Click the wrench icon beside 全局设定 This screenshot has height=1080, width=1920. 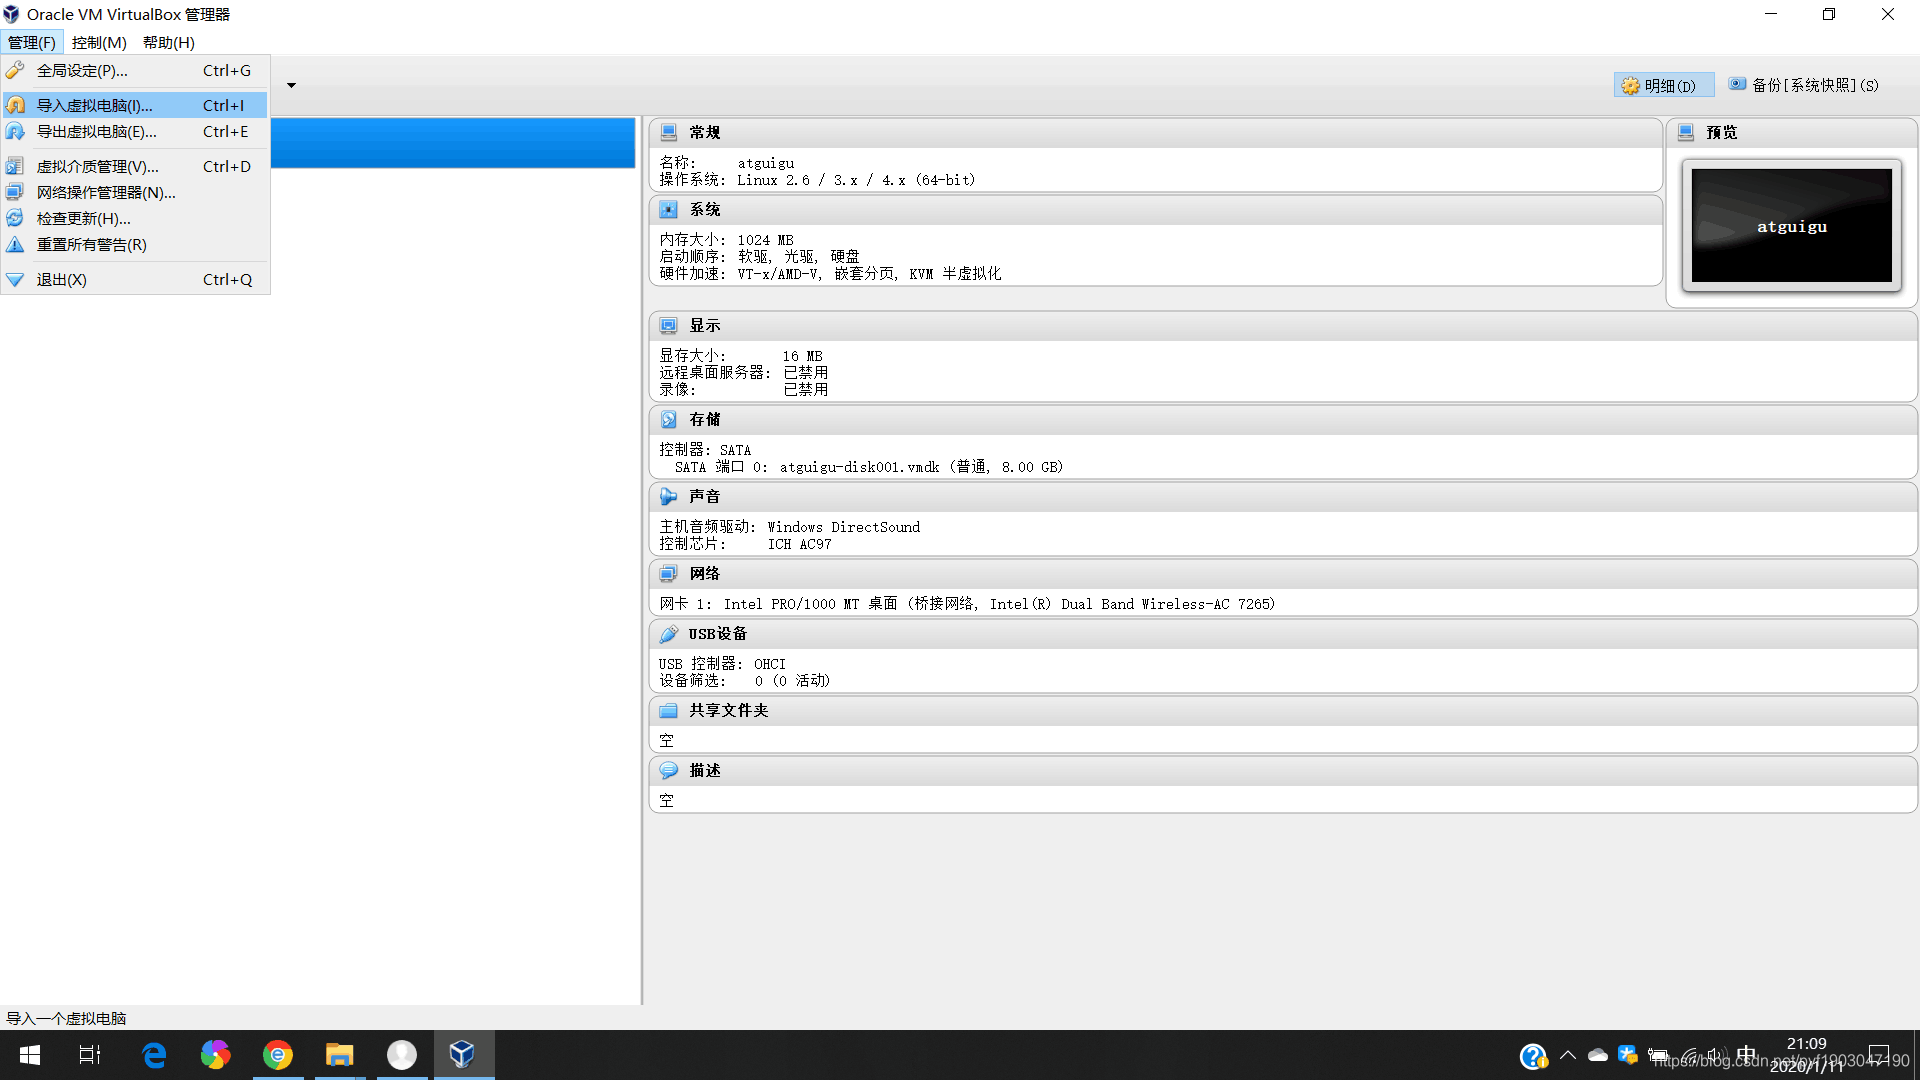[15, 70]
